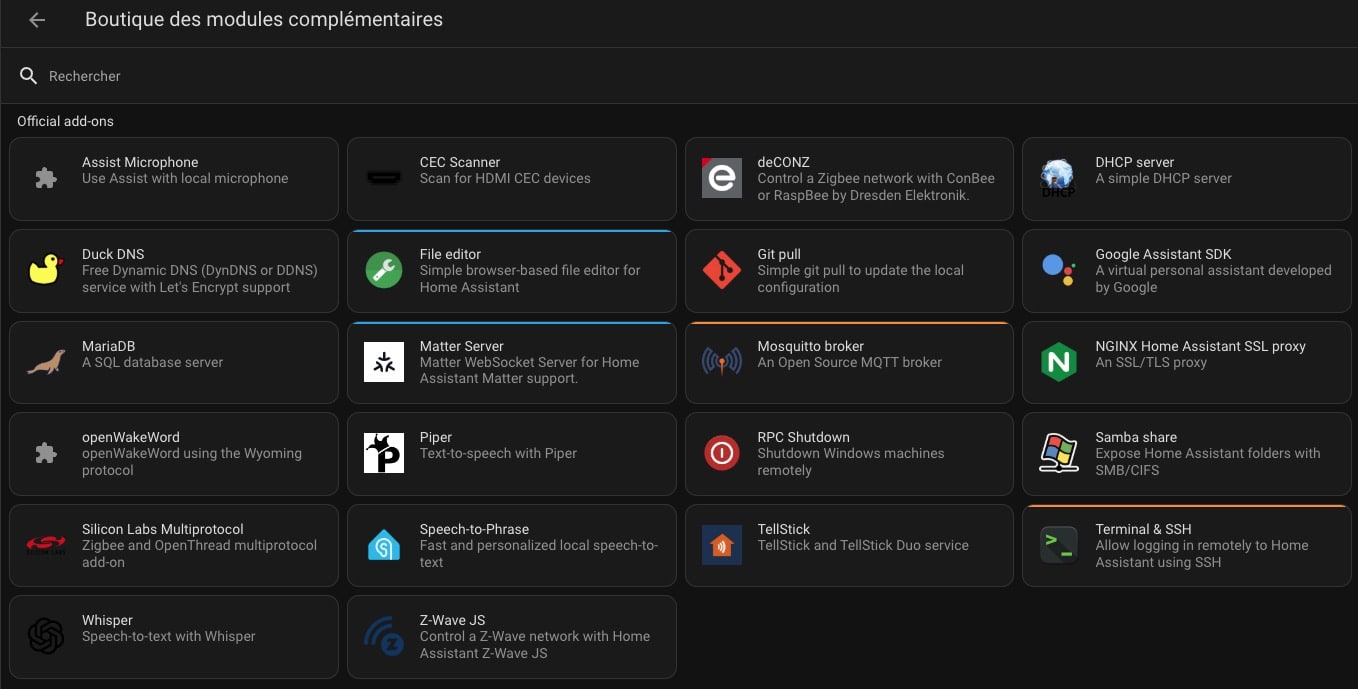The image size is (1358, 689).
Task: Go back using the arrow icon
Action: 37,20
